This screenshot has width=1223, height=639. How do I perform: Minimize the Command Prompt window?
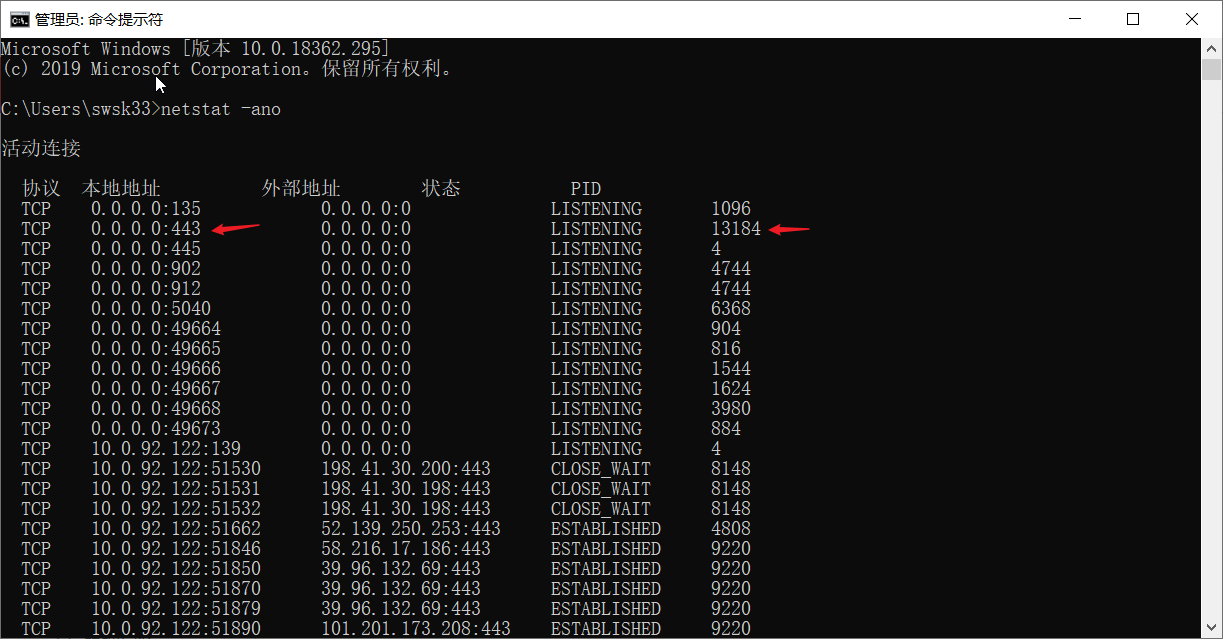click(1075, 19)
